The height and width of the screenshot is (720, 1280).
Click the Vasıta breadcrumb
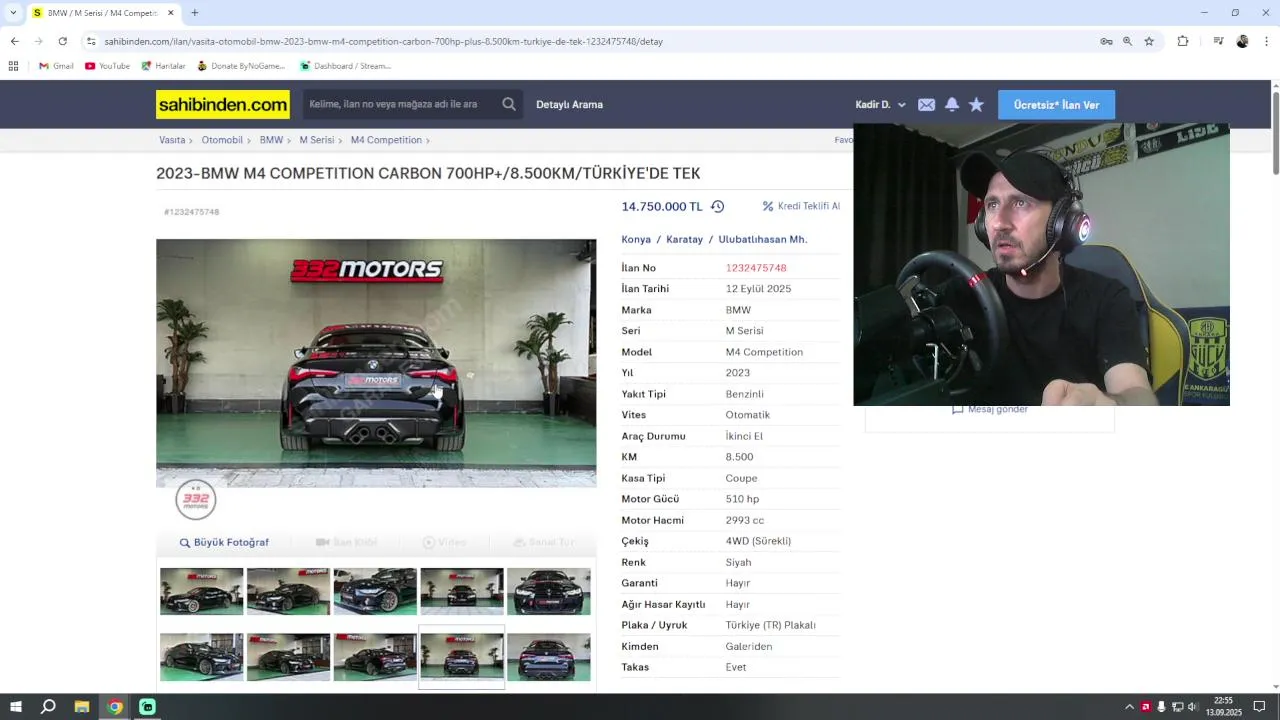[x=172, y=140]
